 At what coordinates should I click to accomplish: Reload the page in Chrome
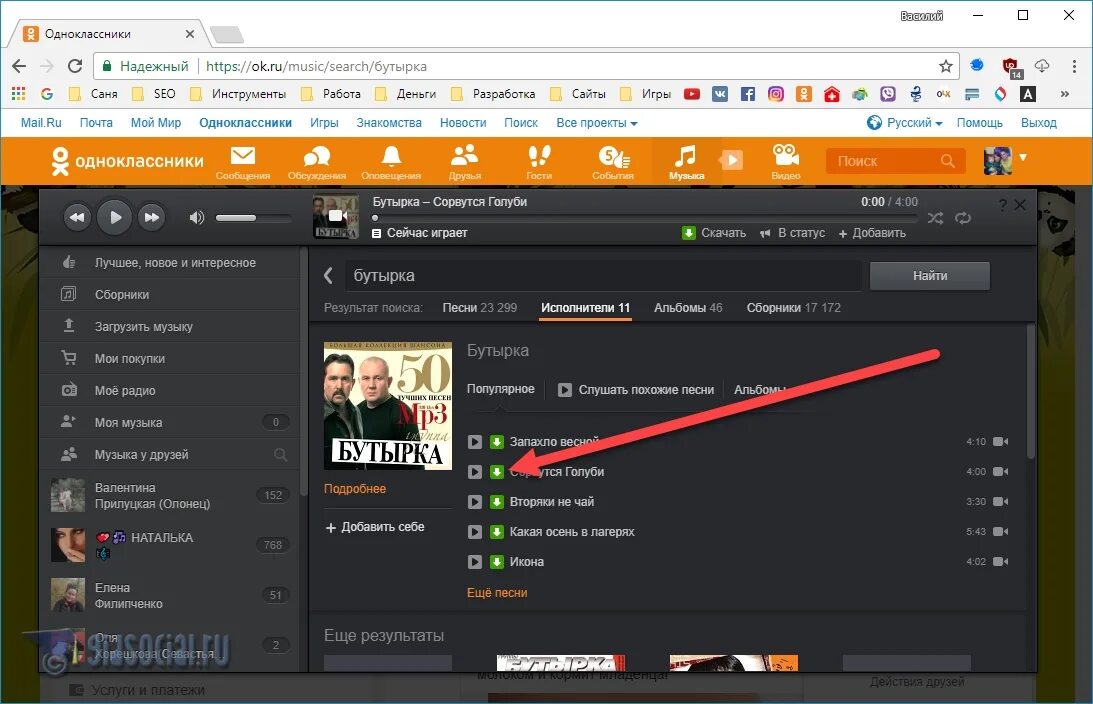pyautogui.click(x=75, y=66)
